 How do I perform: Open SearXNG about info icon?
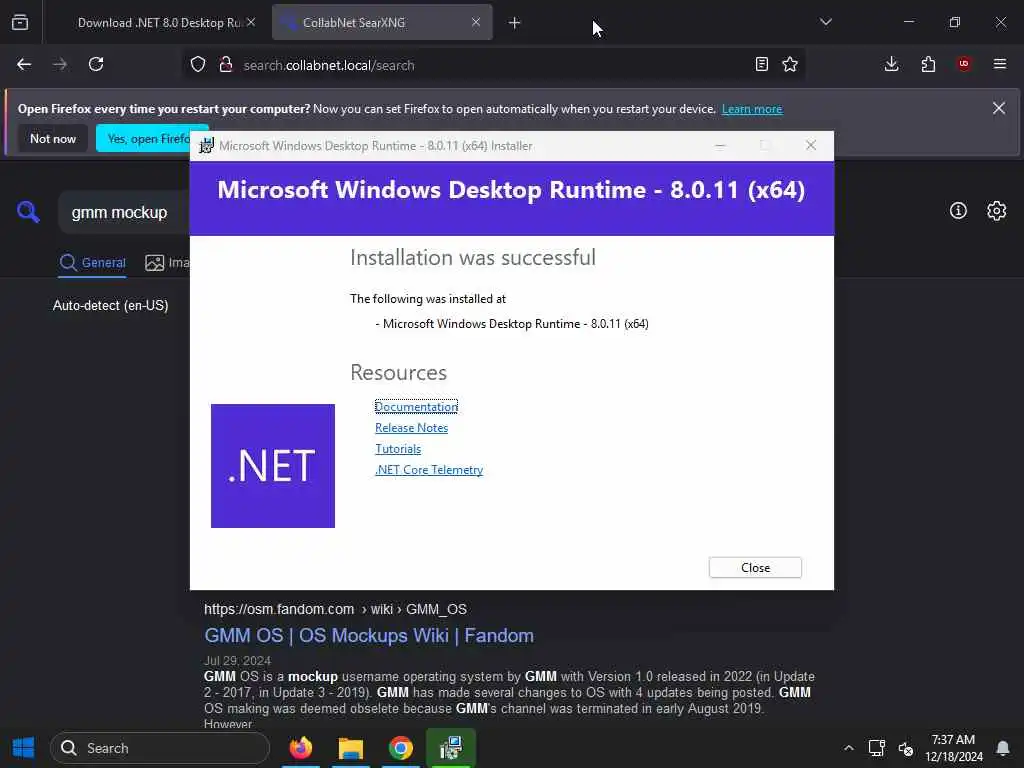[958, 210]
